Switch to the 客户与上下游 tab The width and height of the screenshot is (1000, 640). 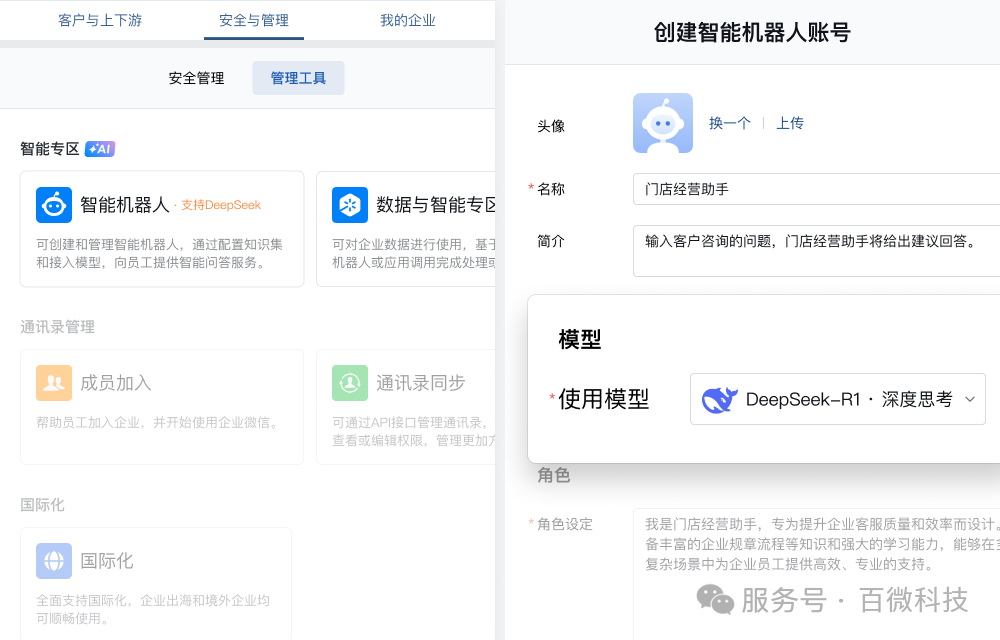[x=100, y=19]
